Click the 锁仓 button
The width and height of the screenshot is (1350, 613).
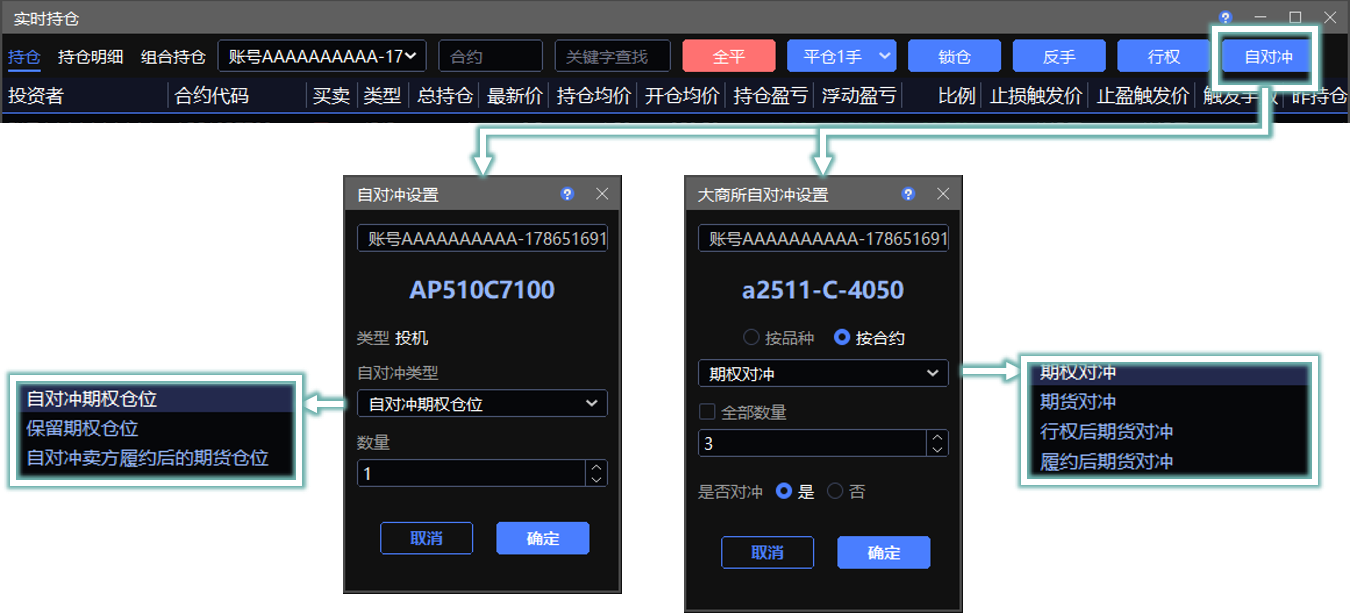coord(954,56)
